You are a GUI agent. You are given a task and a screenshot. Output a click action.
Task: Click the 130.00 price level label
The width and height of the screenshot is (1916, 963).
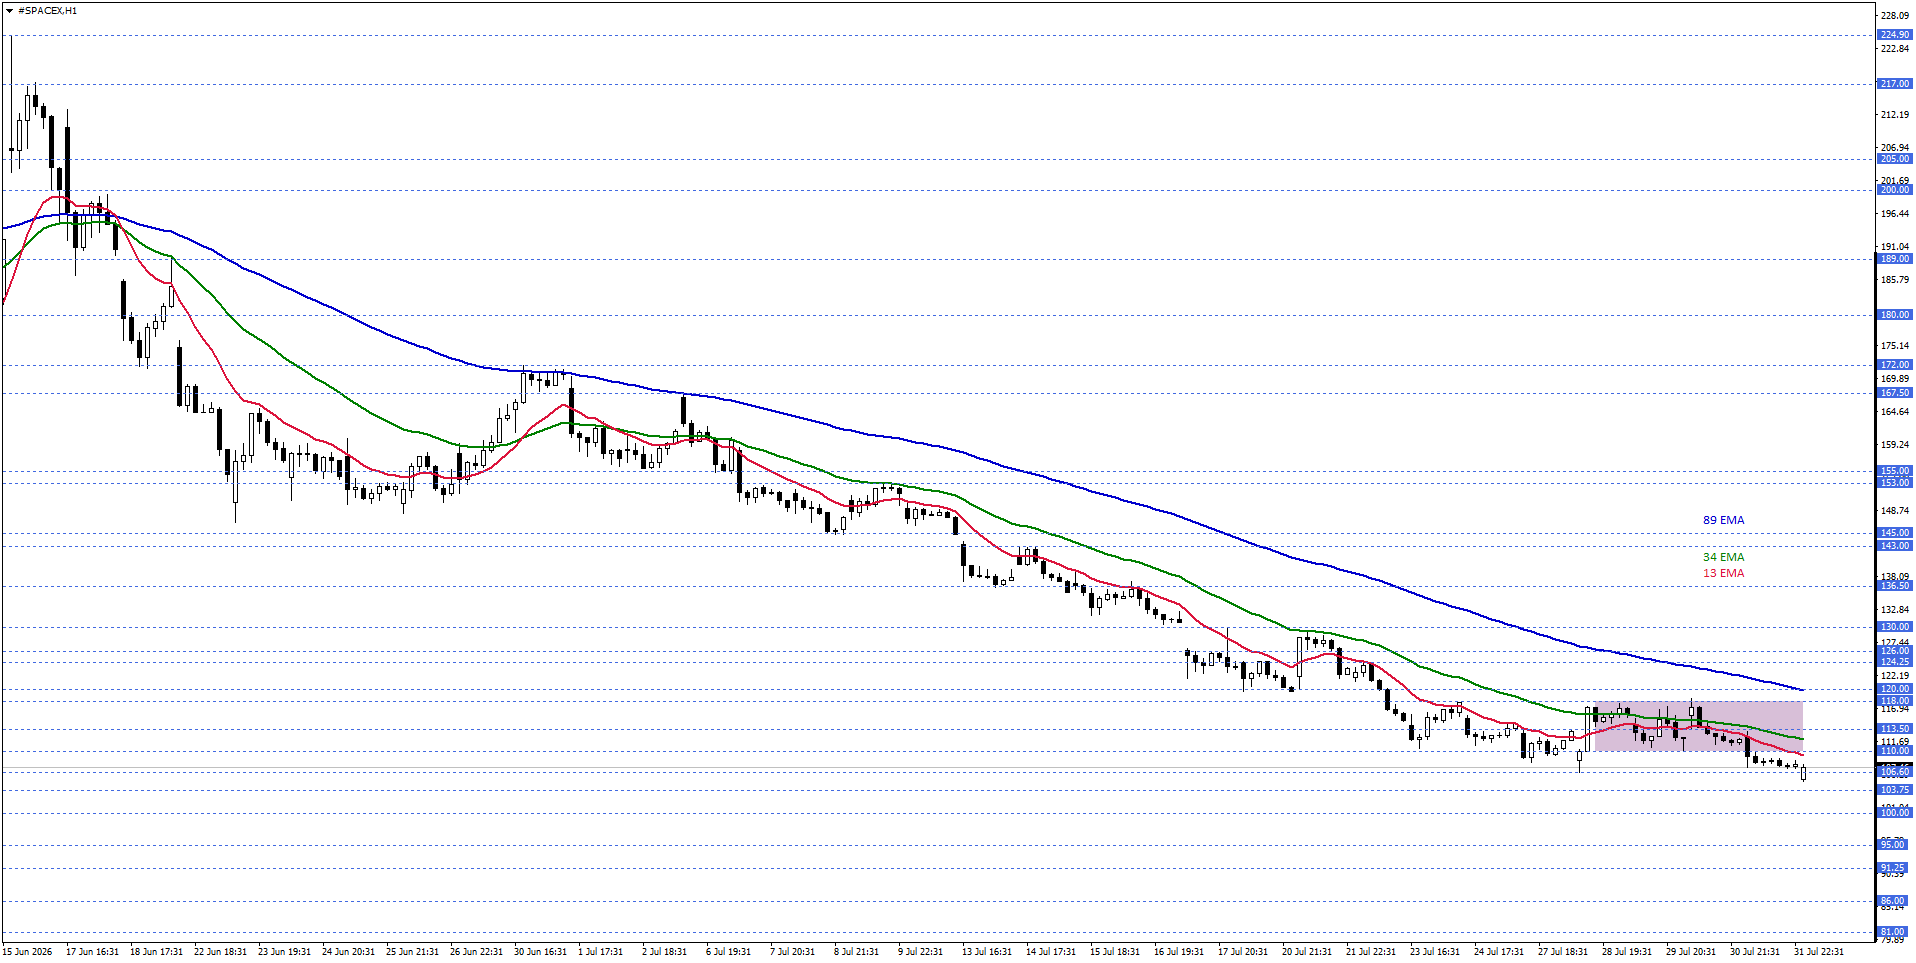(x=1895, y=627)
